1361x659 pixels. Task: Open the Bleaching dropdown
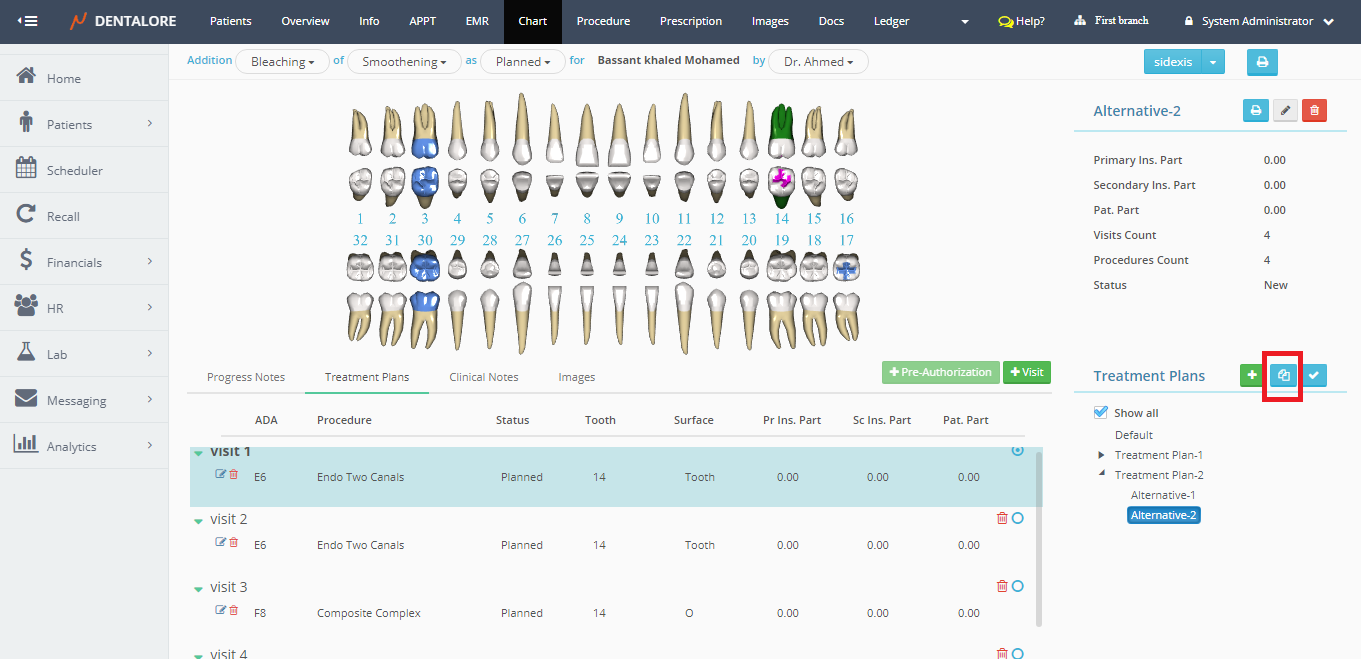tap(282, 62)
